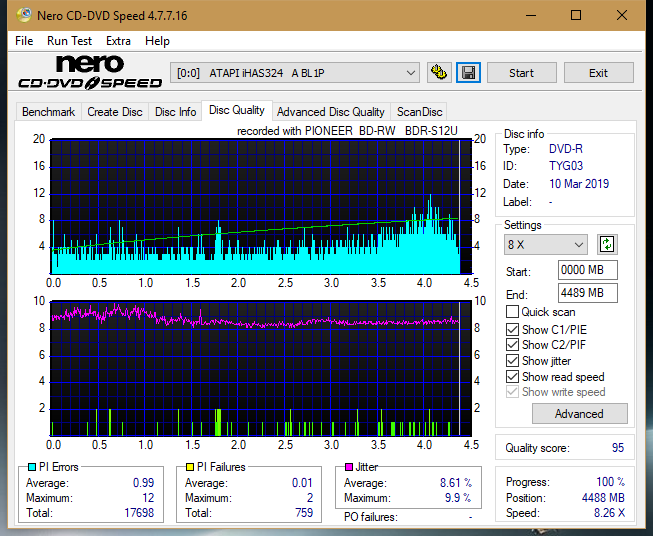Close the Nero CD-DVD Speed window
This screenshot has height=536, width=653.
tap(622, 16)
